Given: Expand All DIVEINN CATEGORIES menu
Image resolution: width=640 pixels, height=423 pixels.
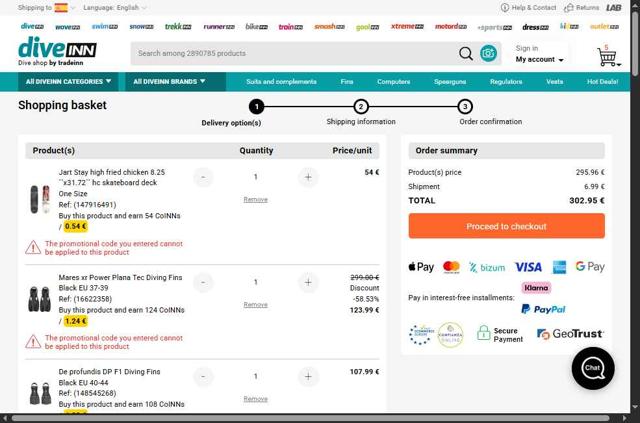Looking at the screenshot, I should pos(68,82).
